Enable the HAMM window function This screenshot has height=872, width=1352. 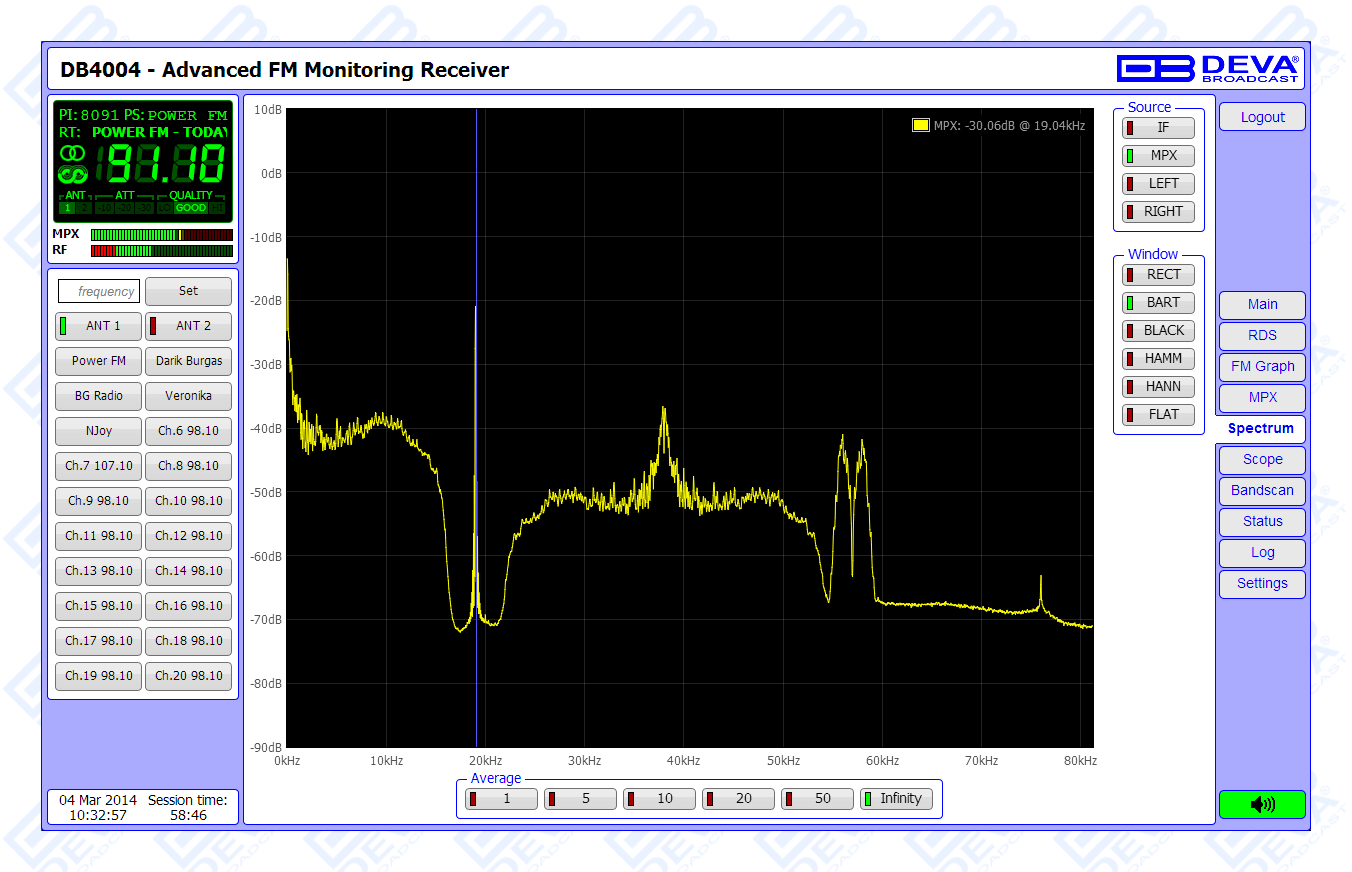[x=1158, y=359]
